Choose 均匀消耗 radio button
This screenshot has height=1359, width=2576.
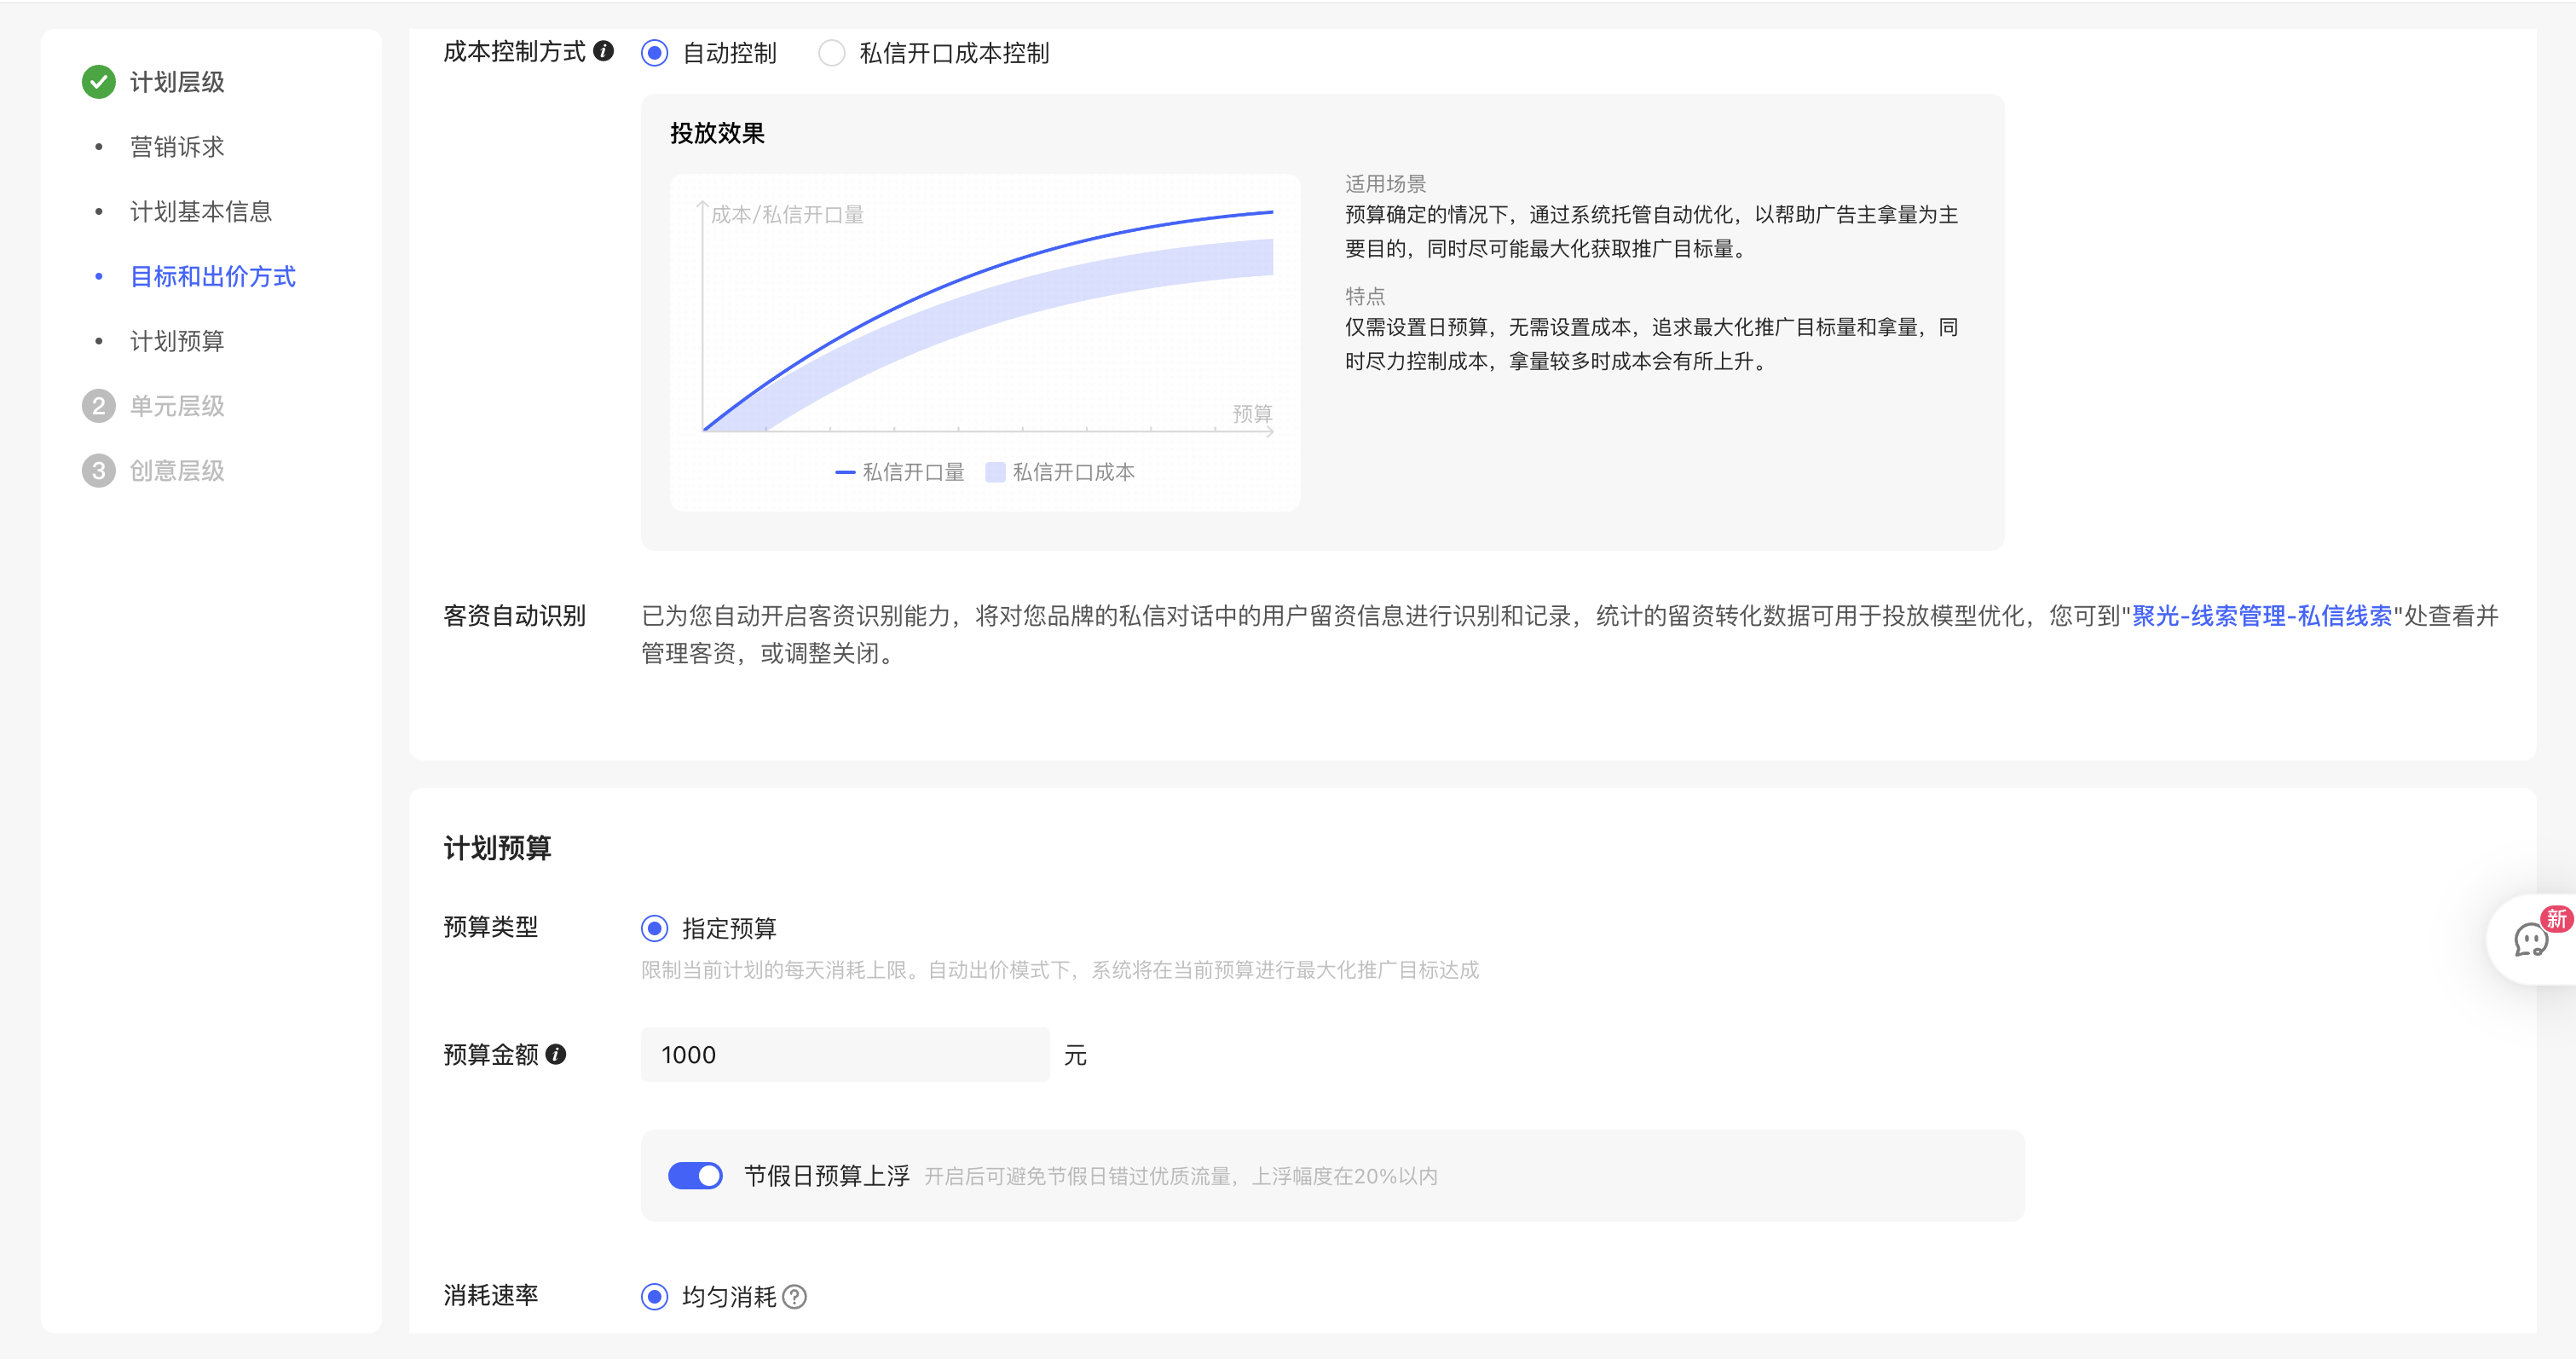tap(655, 1297)
